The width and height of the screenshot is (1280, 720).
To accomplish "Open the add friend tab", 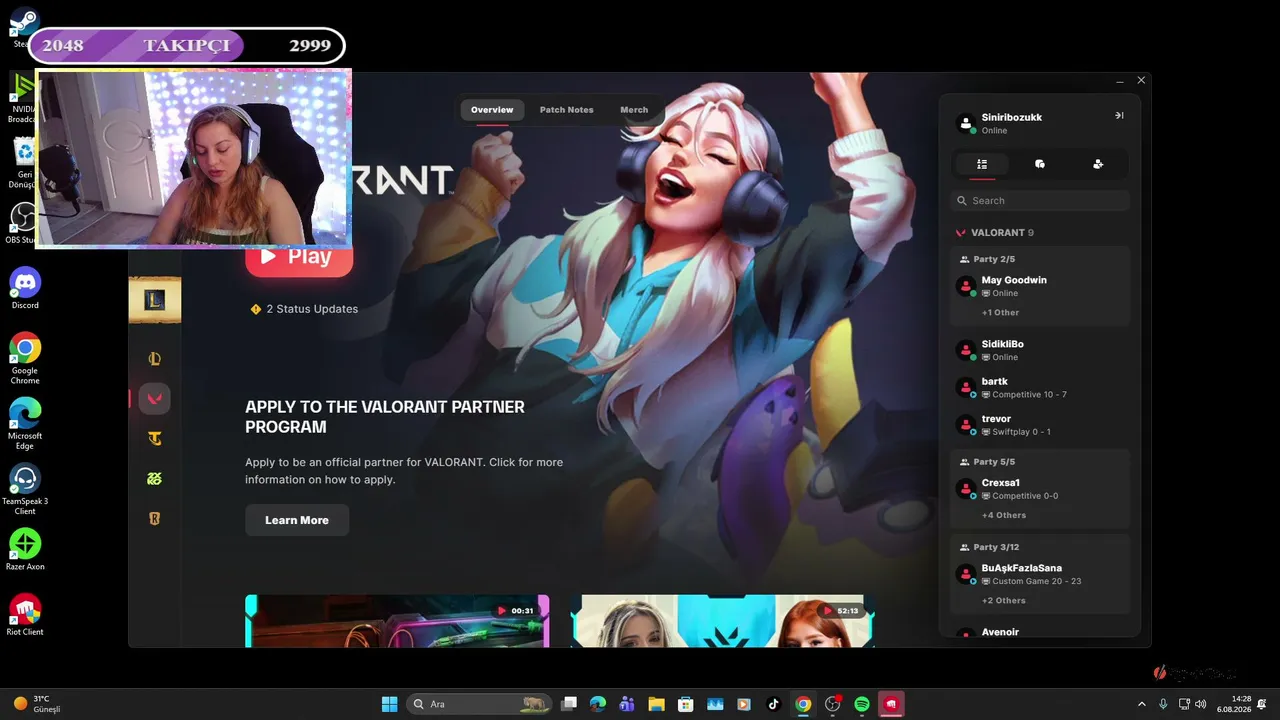I will [x=1098, y=164].
